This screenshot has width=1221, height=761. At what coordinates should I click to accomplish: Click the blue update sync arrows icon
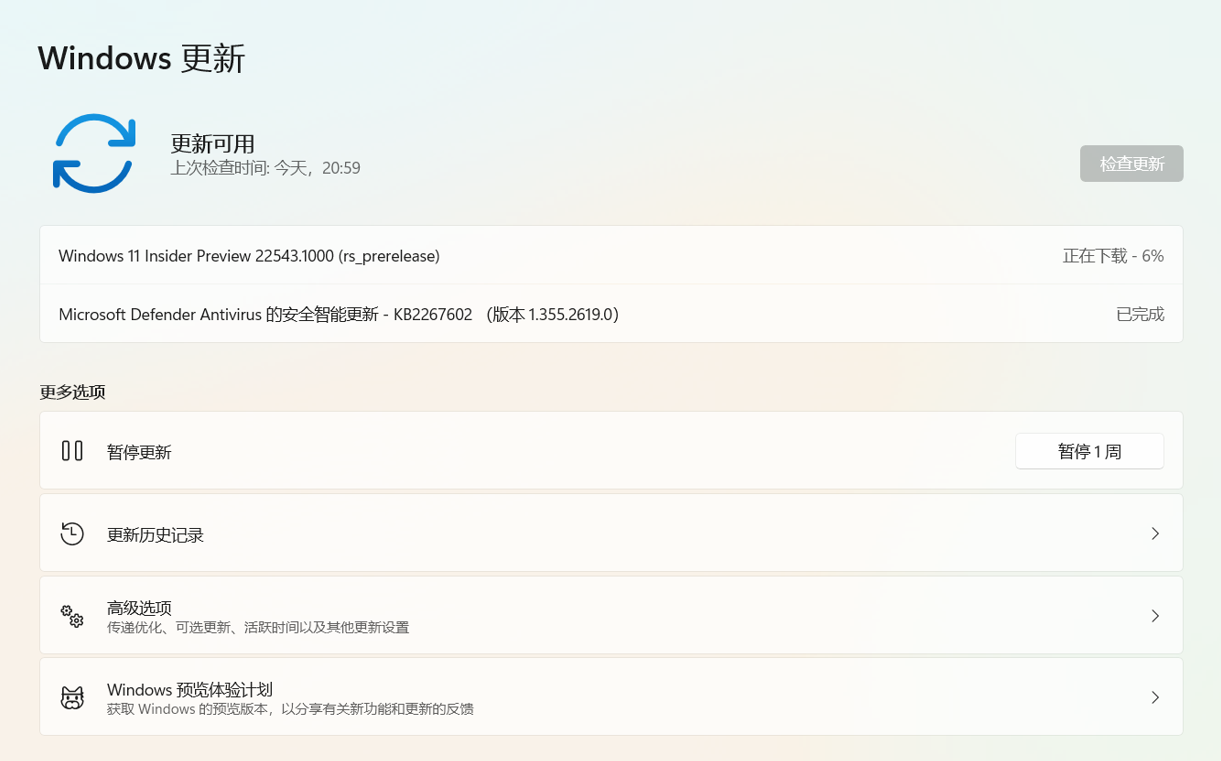click(x=94, y=153)
